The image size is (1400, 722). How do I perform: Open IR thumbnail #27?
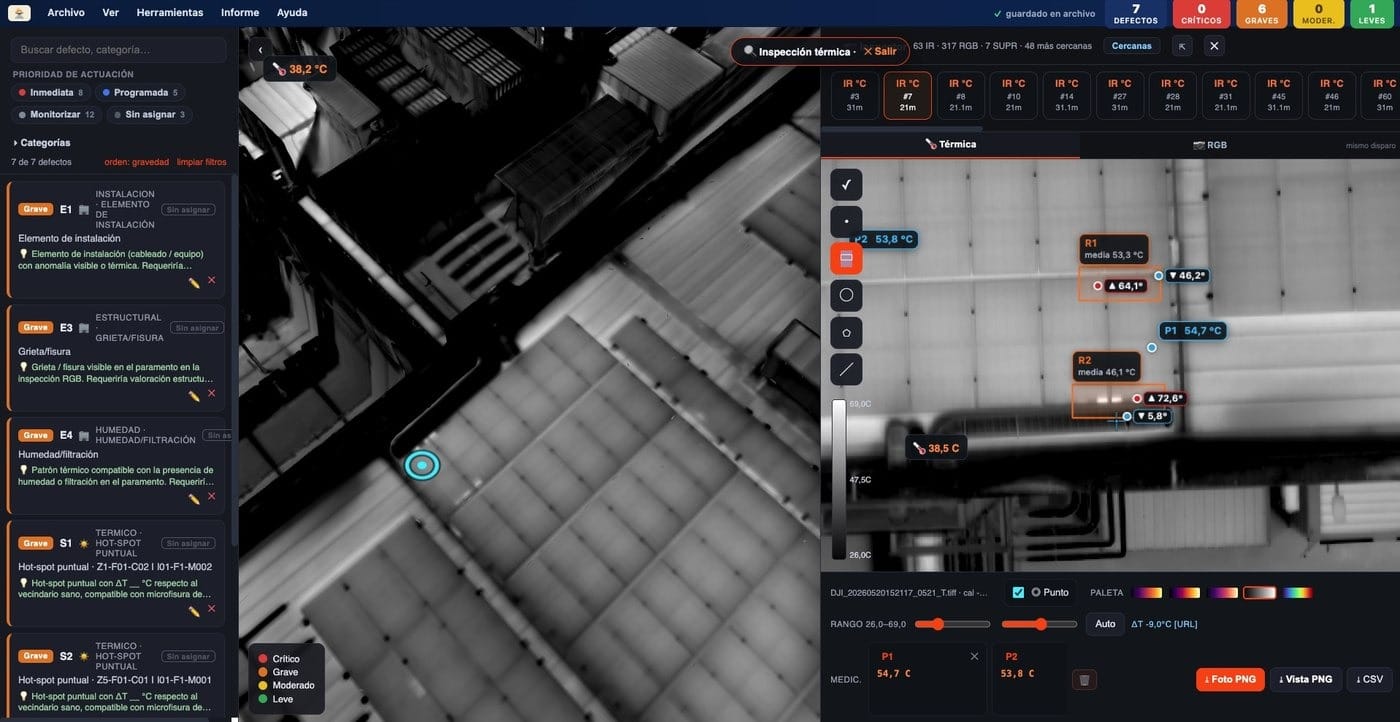click(1120, 95)
